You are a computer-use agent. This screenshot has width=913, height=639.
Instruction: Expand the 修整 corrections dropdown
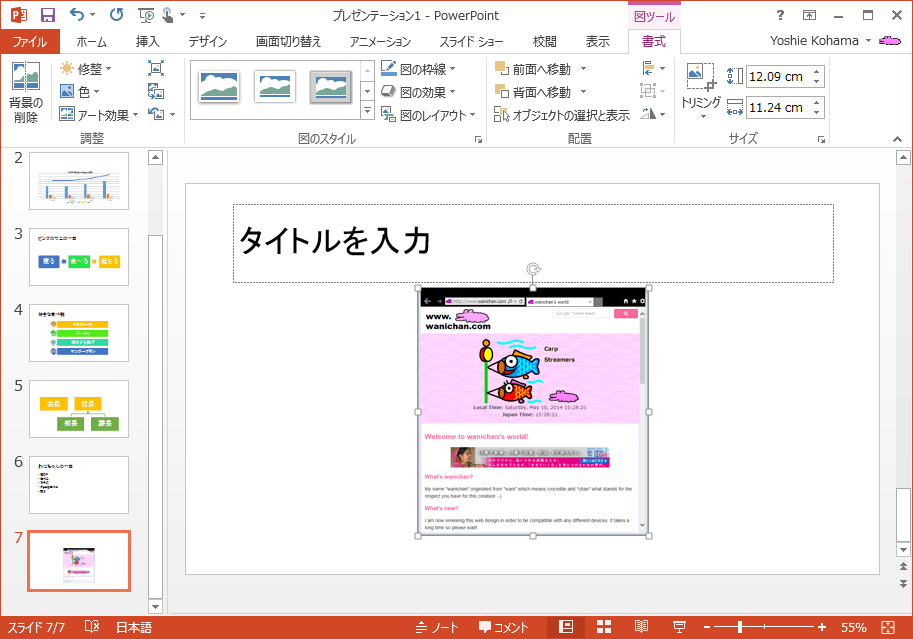pyautogui.click(x=86, y=69)
